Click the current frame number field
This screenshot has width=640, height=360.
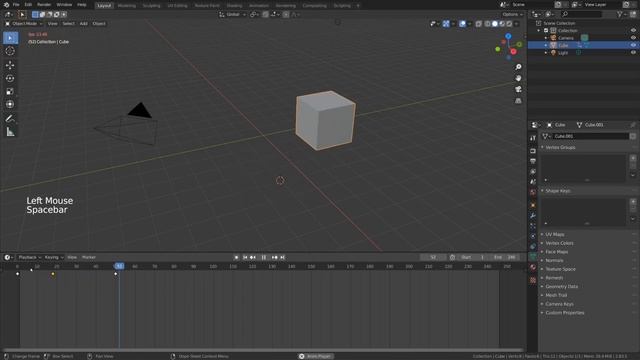[433, 258]
